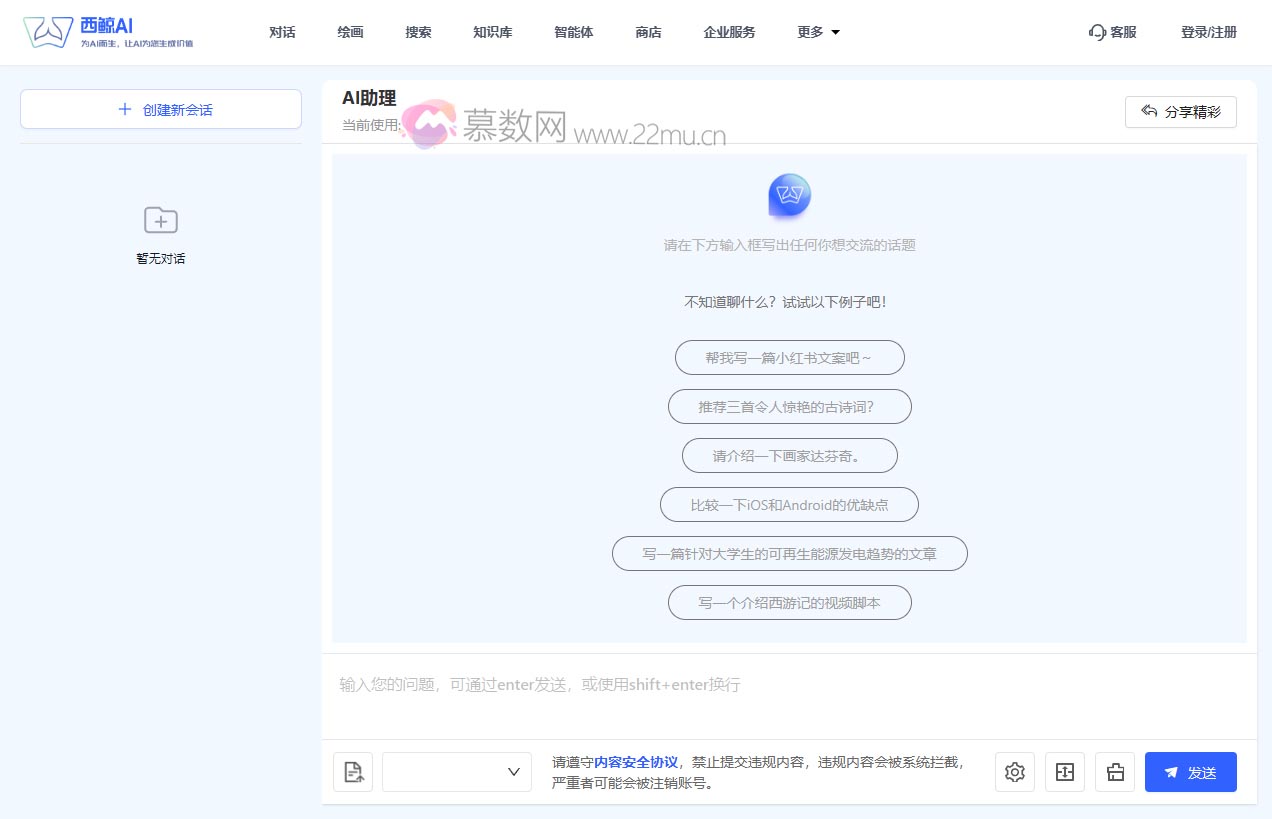Select the 请介绍一下画家达芬奇 example prompt
1272x819 pixels.
coord(789,455)
